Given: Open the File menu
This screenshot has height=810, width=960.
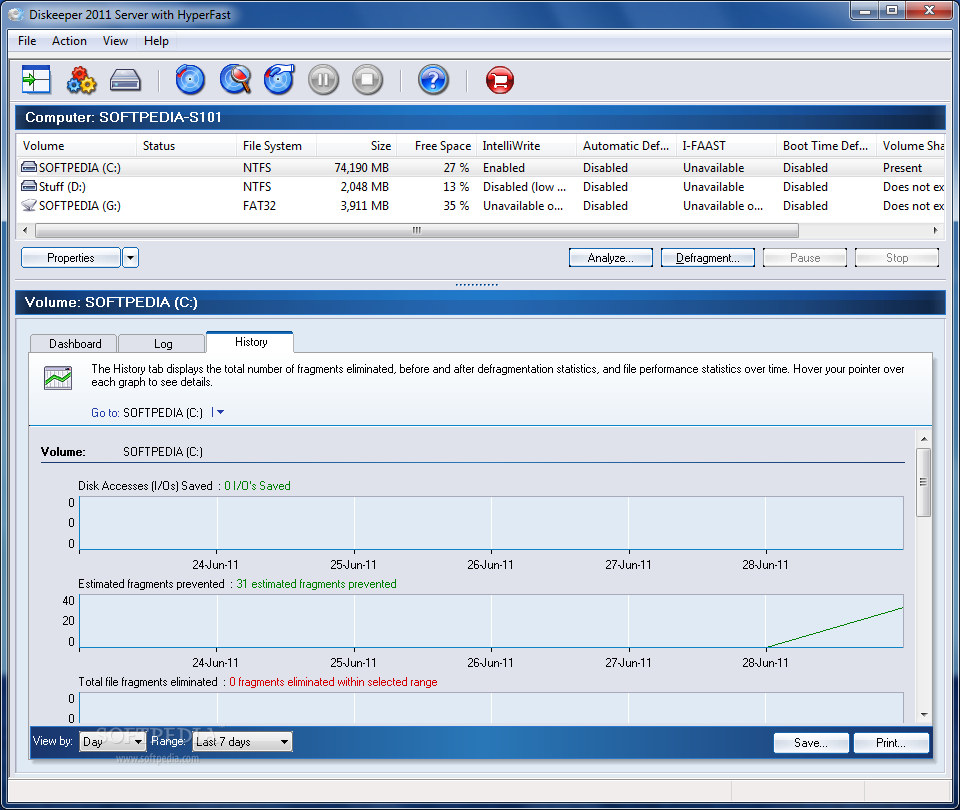Looking at the screenshot, I should 27,41.
